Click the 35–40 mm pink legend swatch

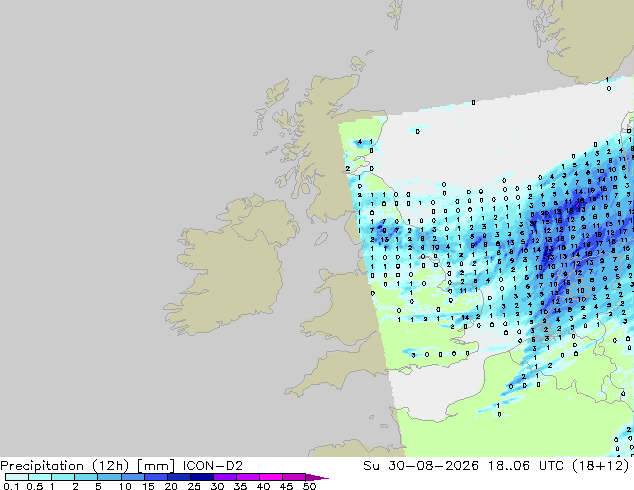point(248,477)
